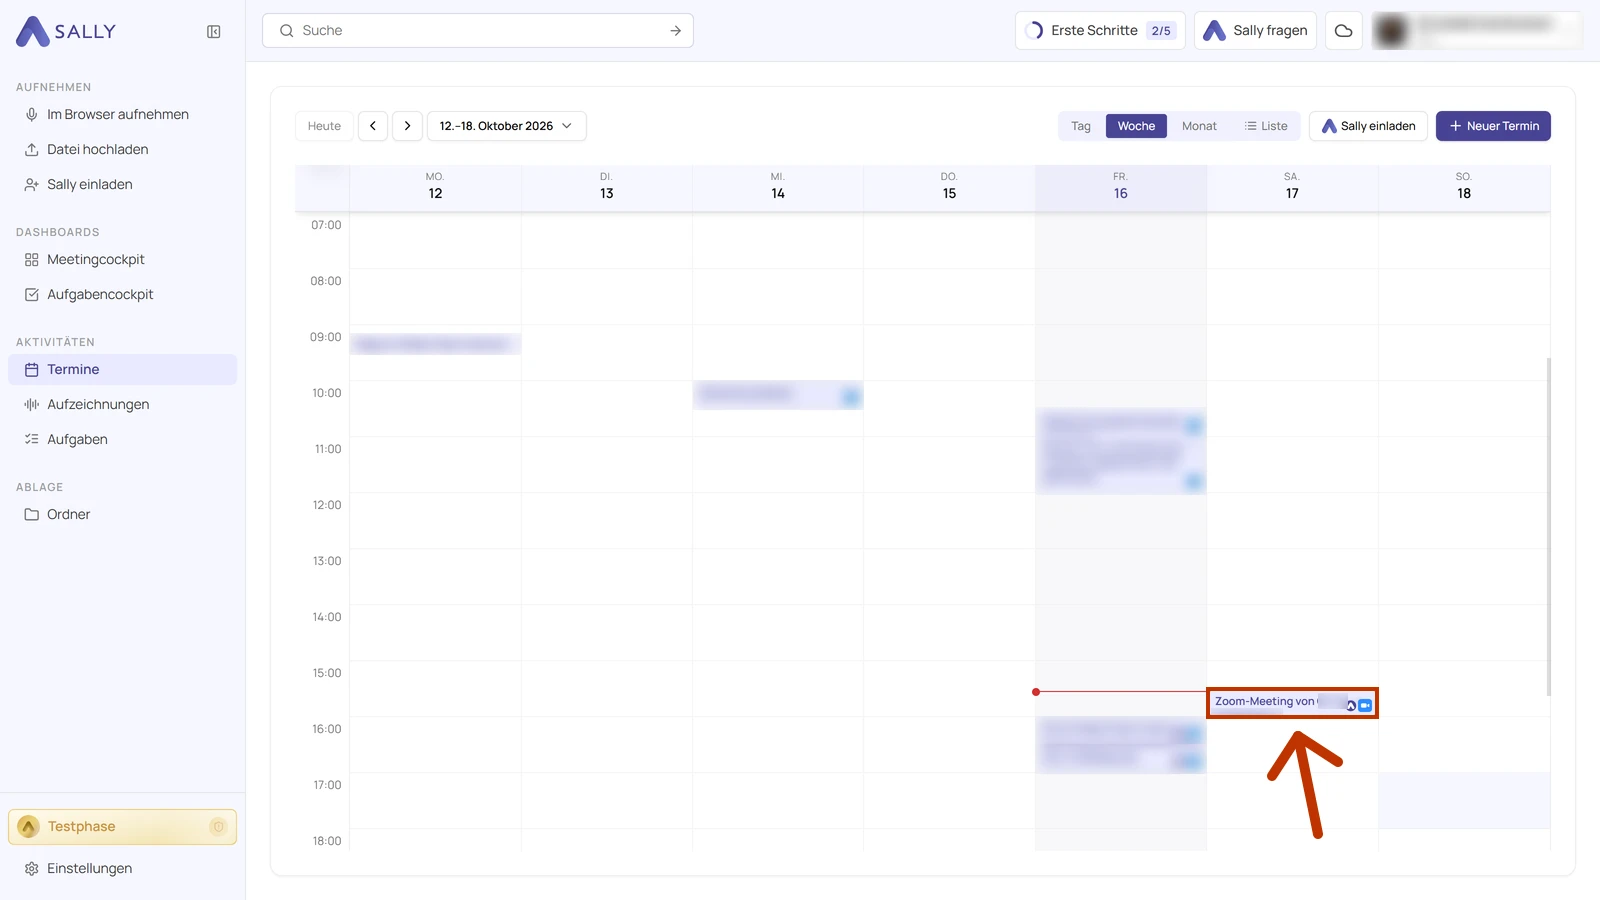
Task: Jump to today with Heute
Action: pyautogui.click(x=324, y=126)
